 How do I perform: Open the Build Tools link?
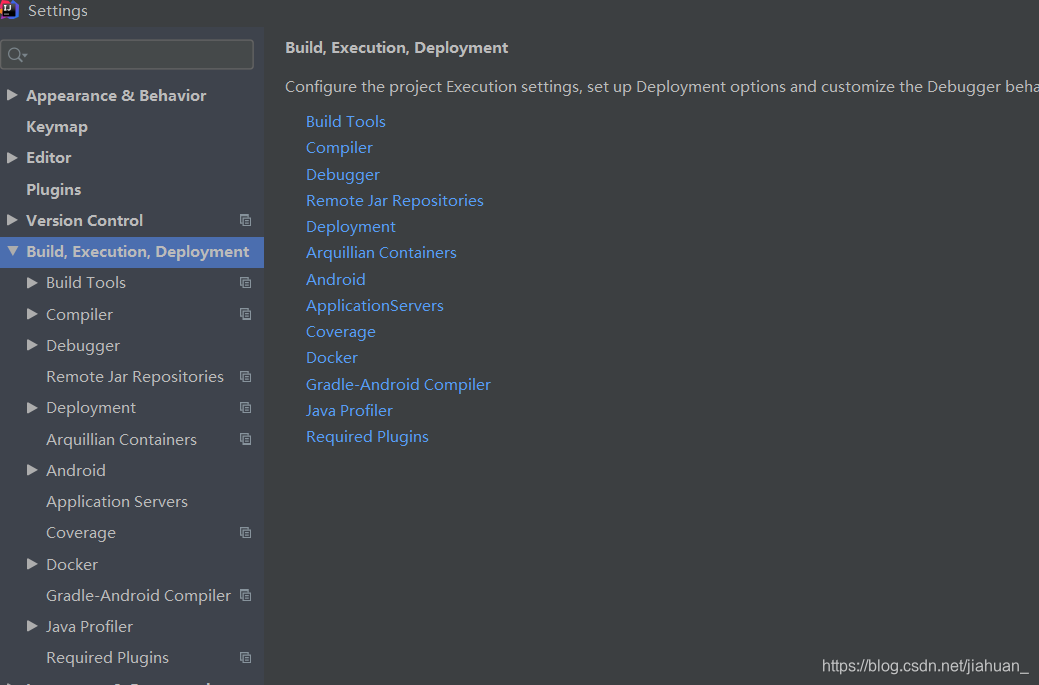[346, 122]
